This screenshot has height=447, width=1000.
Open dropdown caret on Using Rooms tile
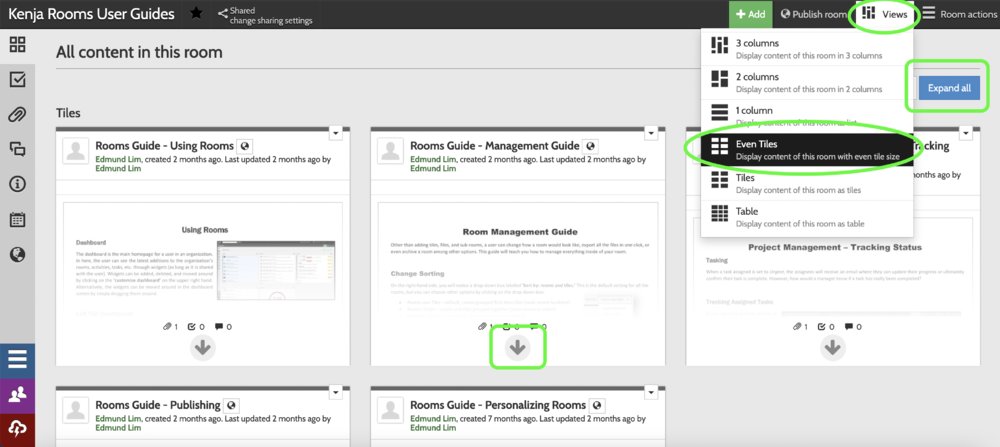tap(336, 133)
